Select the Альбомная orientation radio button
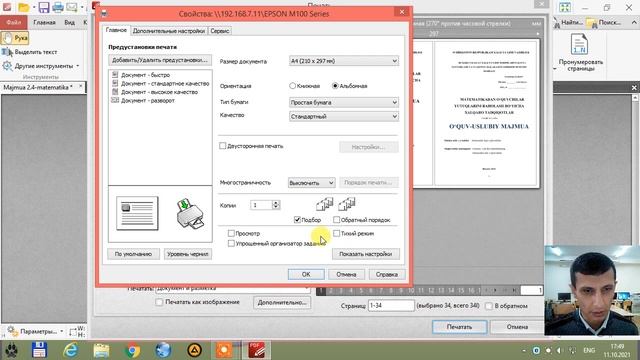Viewport: 640px width, 360px height. pyautogui.click(x=335, y=86)
